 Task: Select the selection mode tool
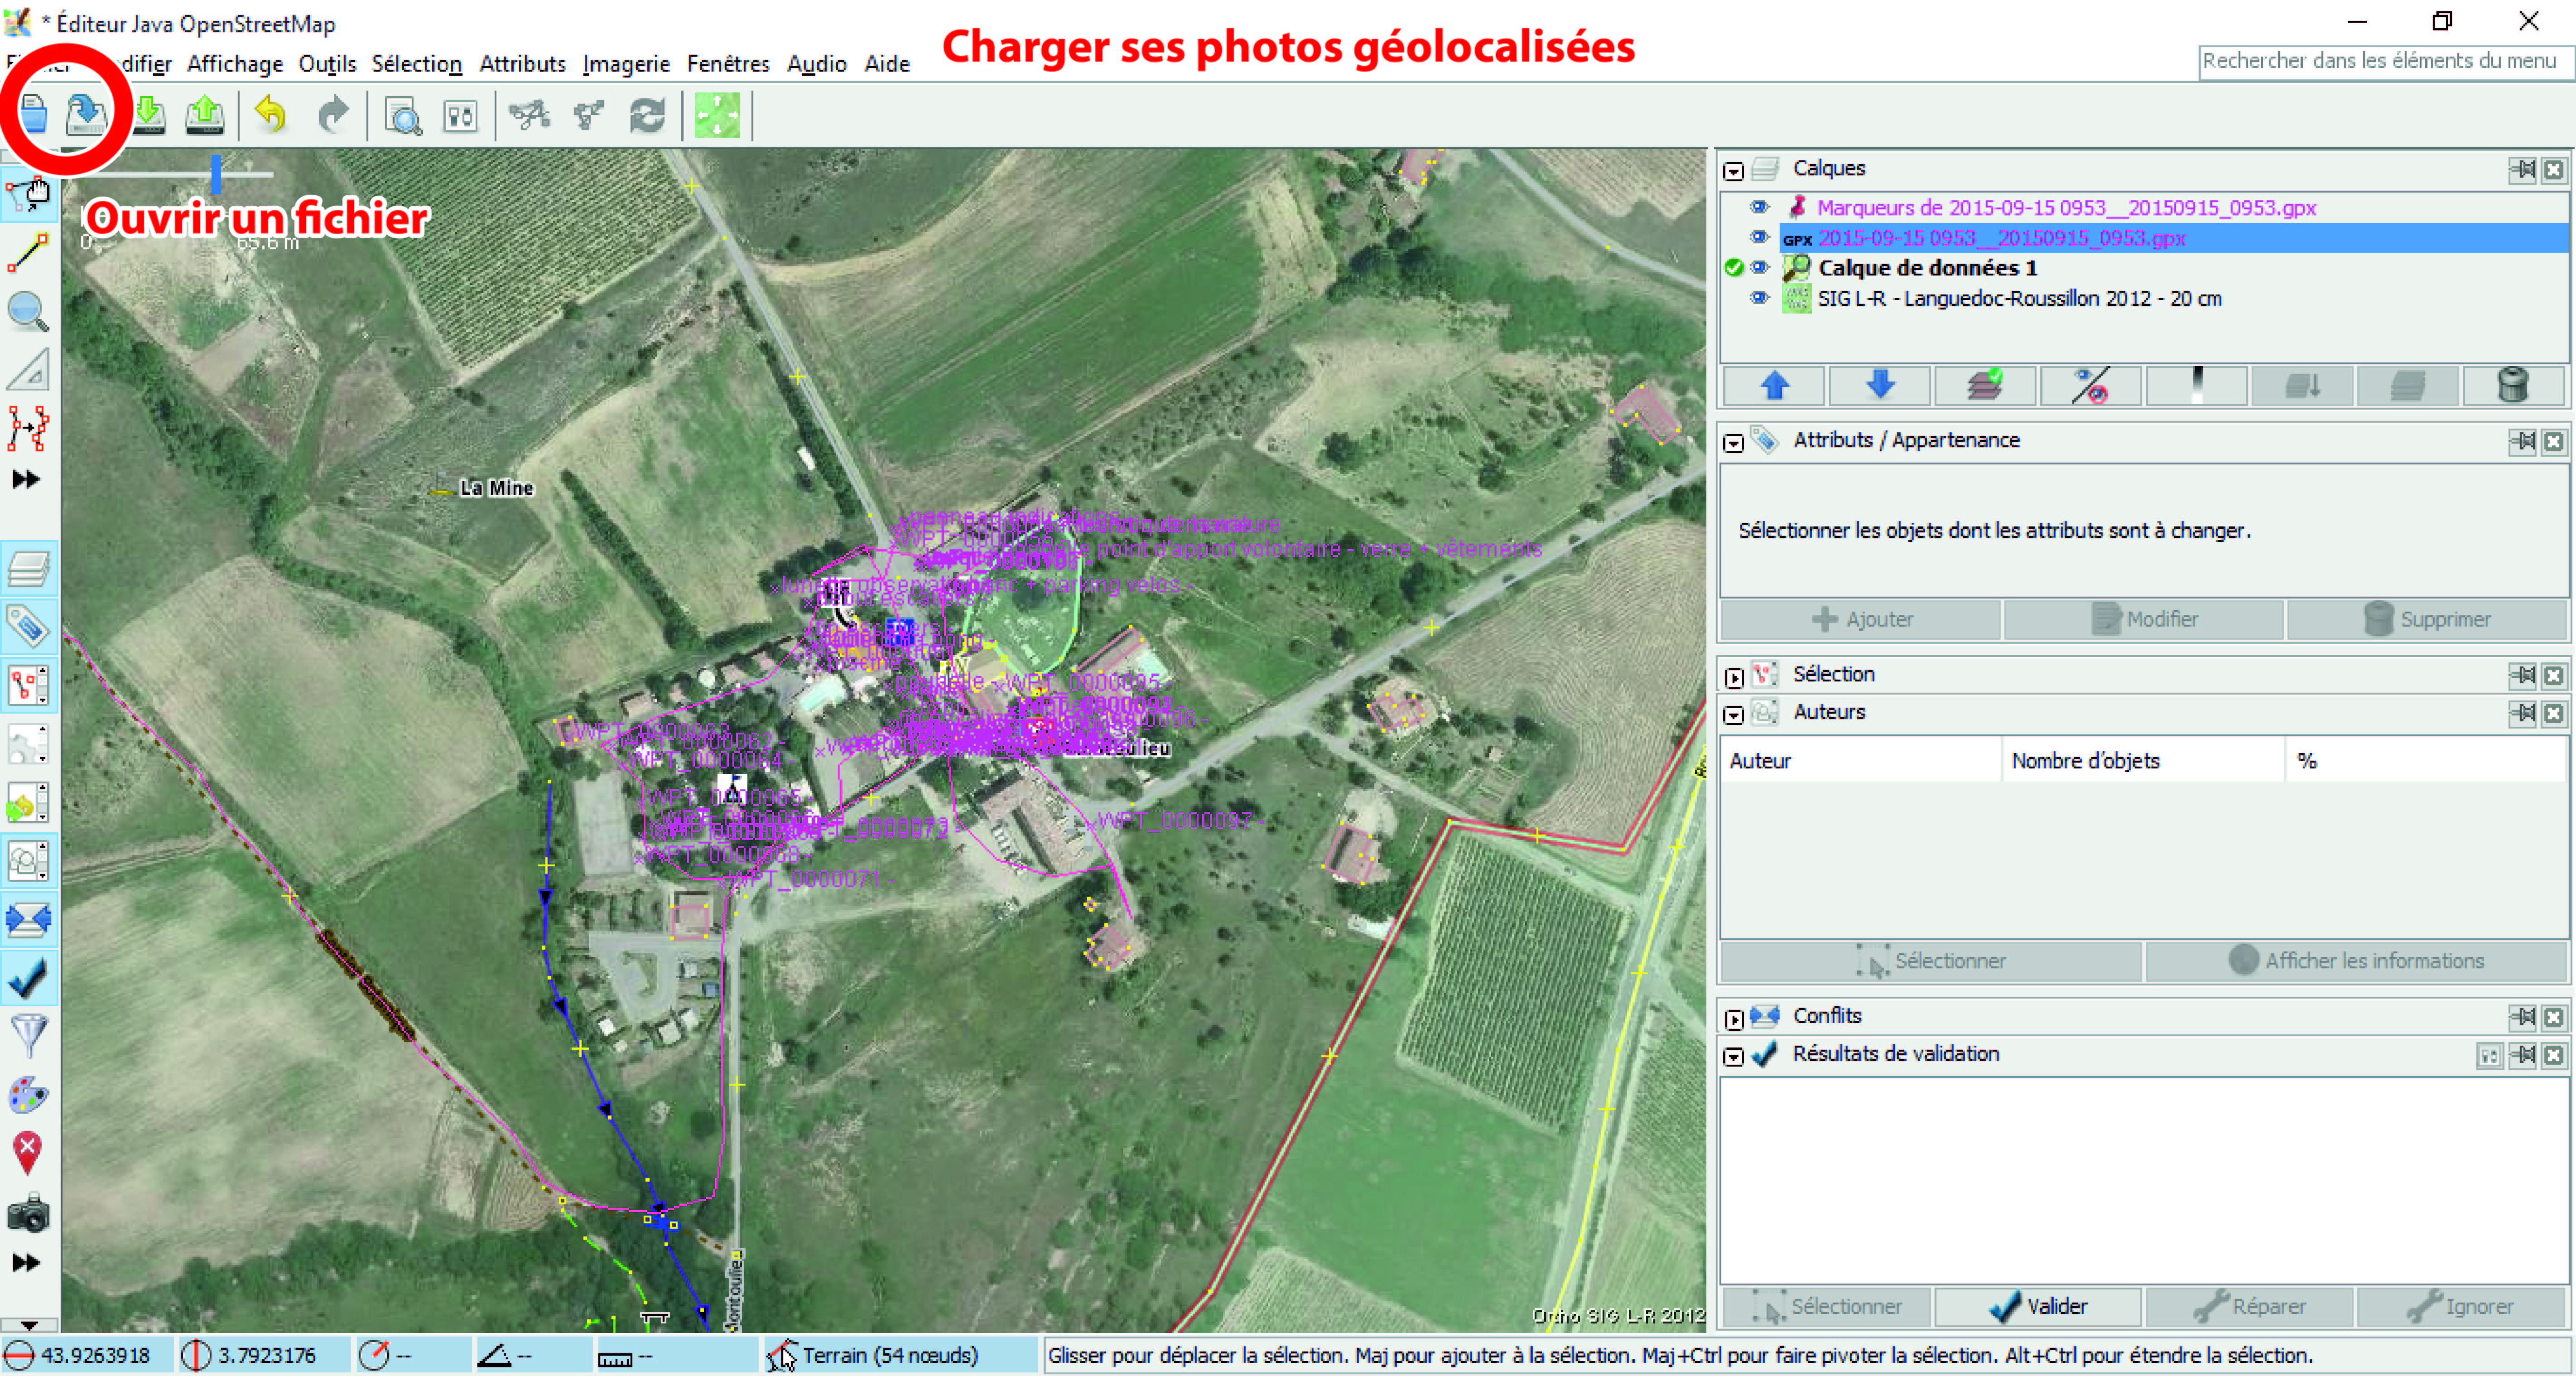coord(28,194)
